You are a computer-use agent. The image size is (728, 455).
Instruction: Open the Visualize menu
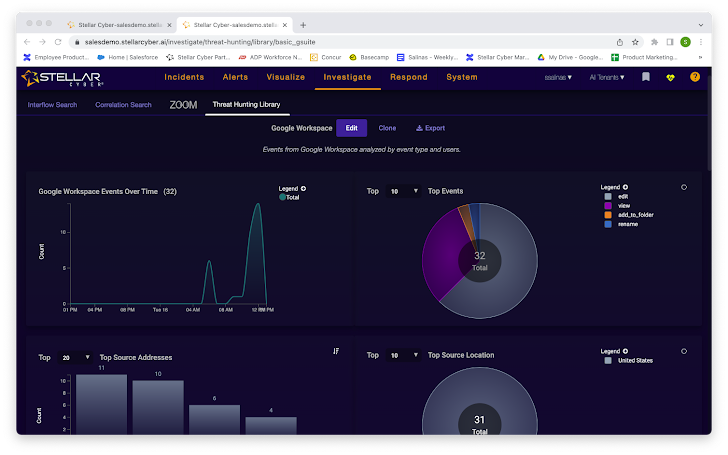(x=286, y=77)
